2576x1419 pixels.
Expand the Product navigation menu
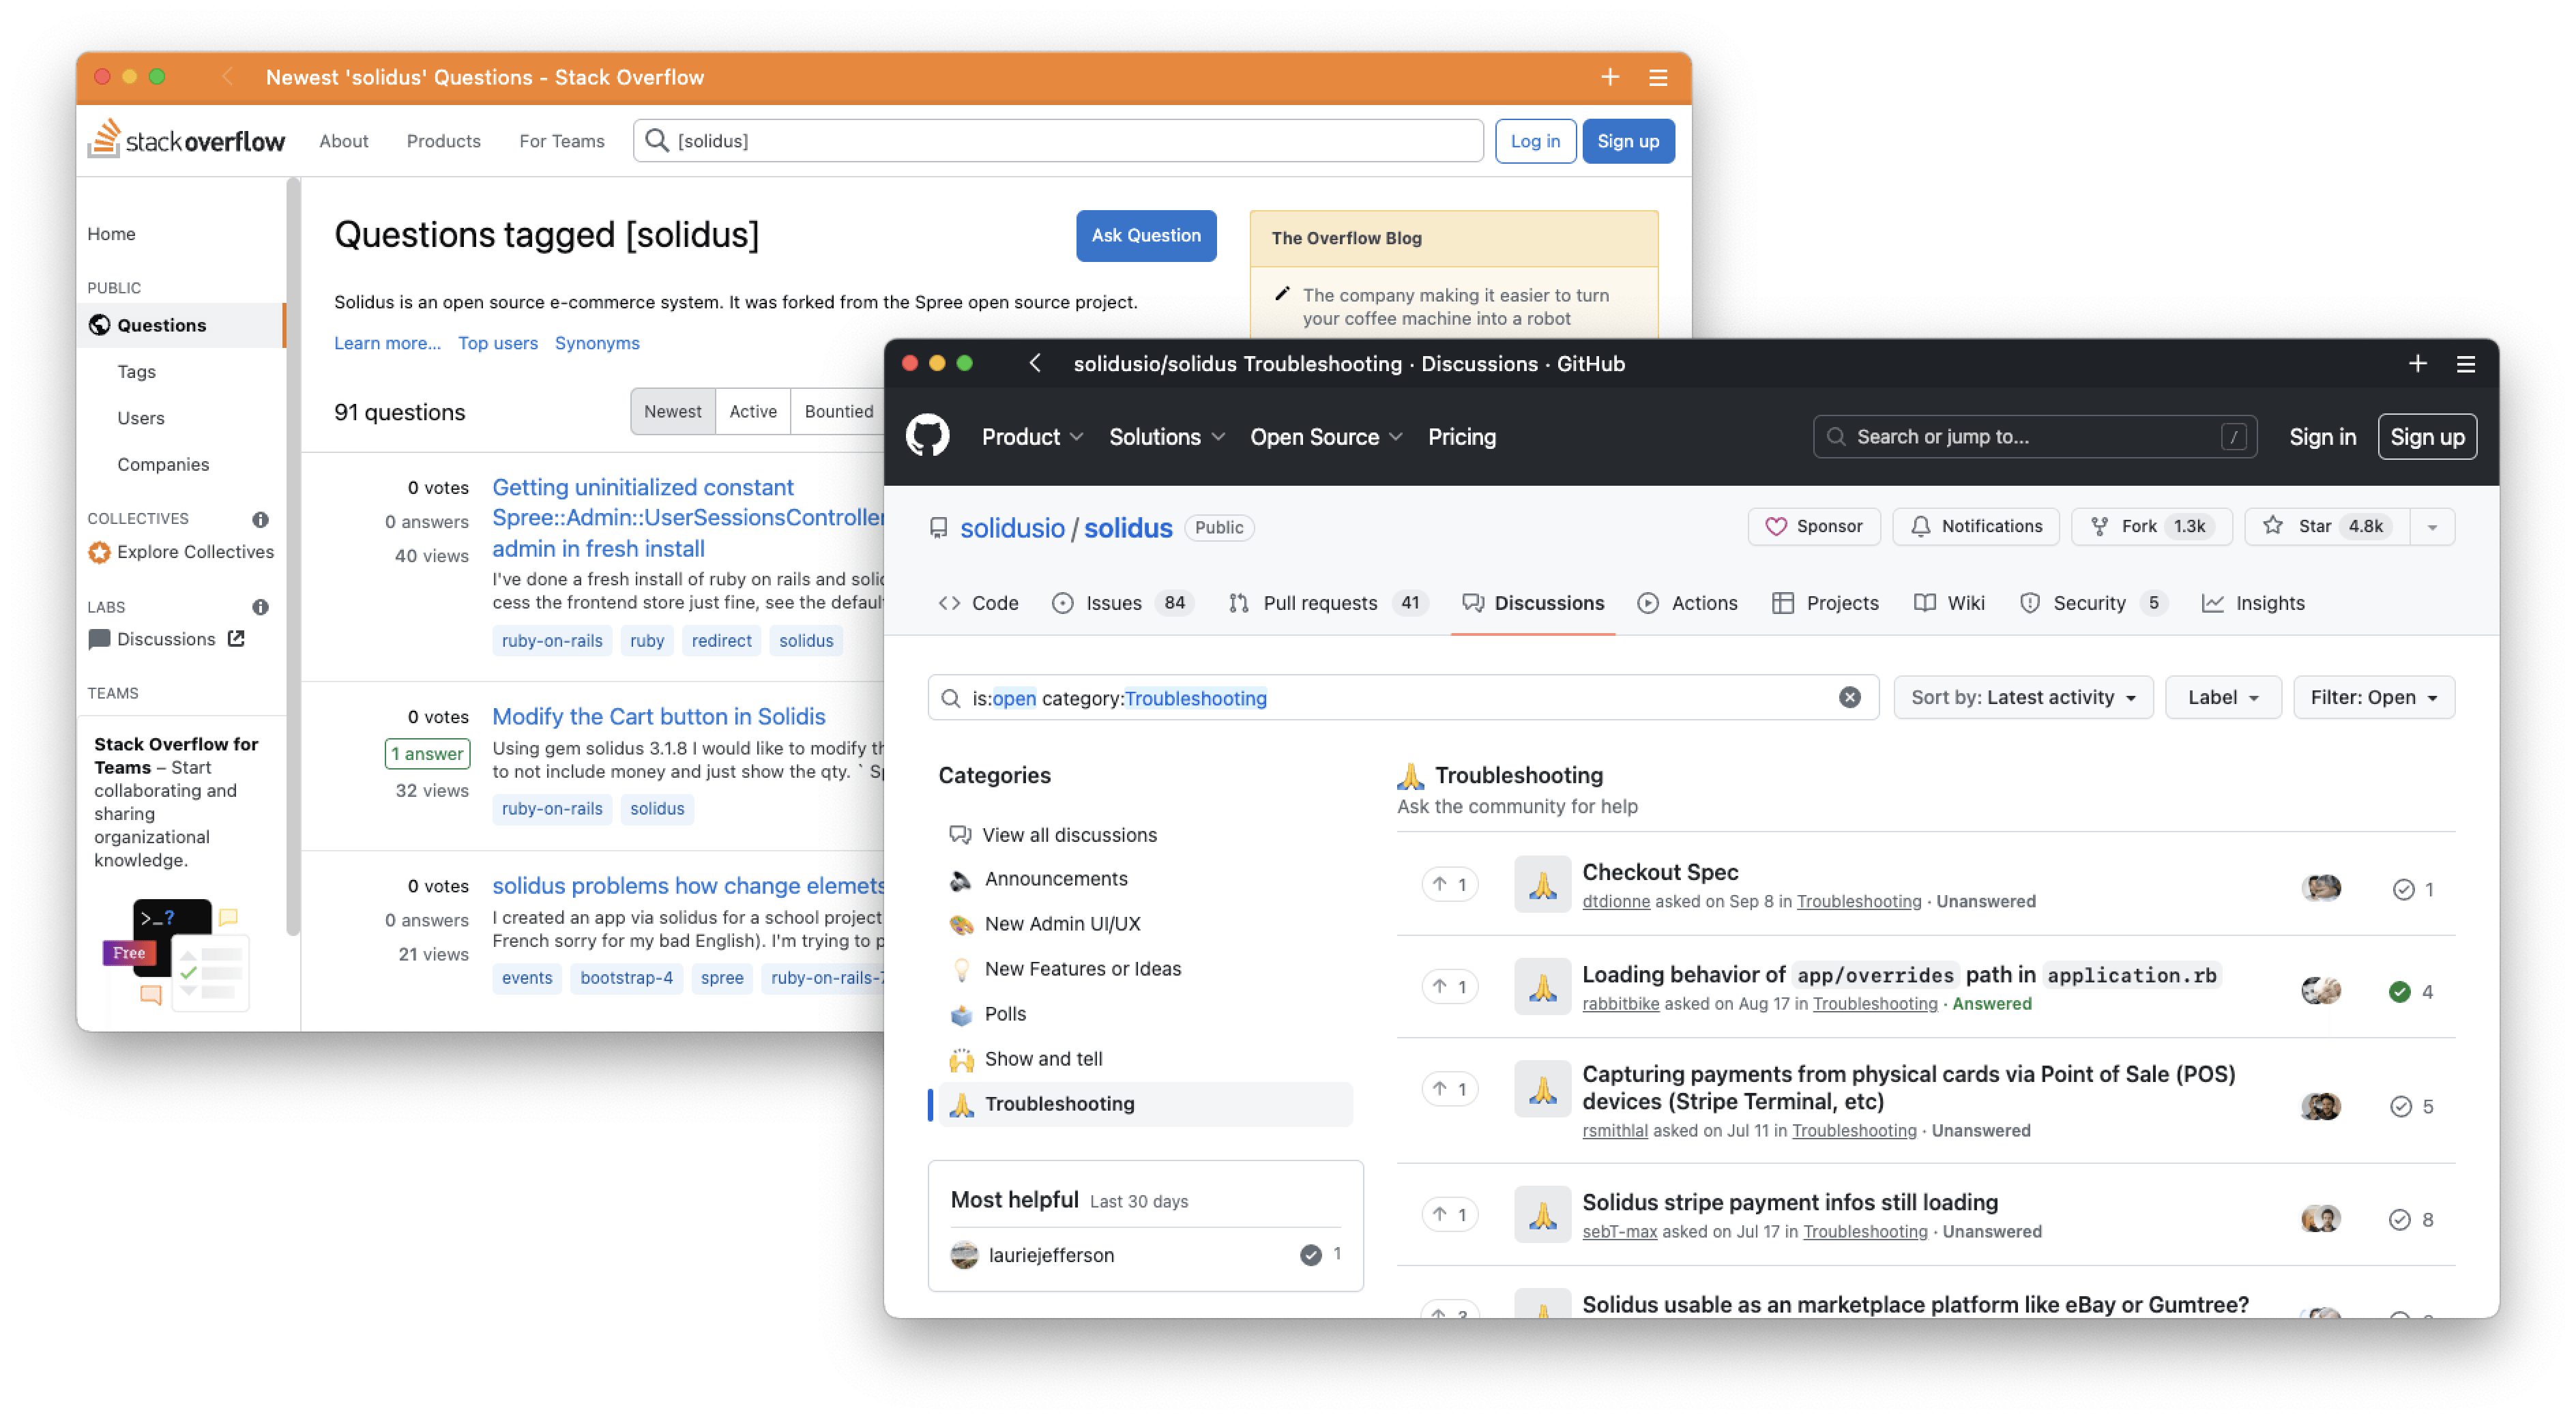point(1031,437)
